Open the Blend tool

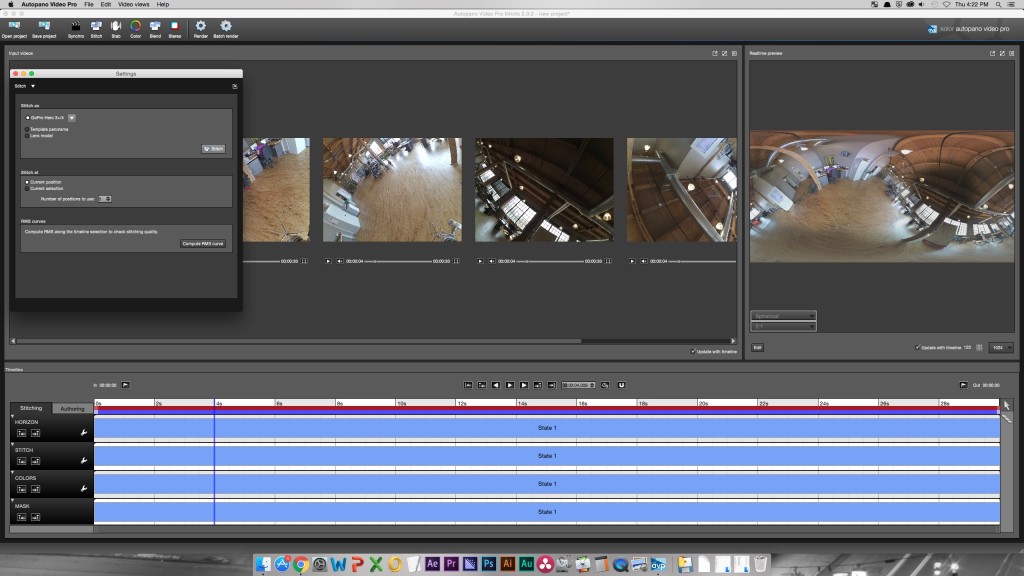coord(155,29)
